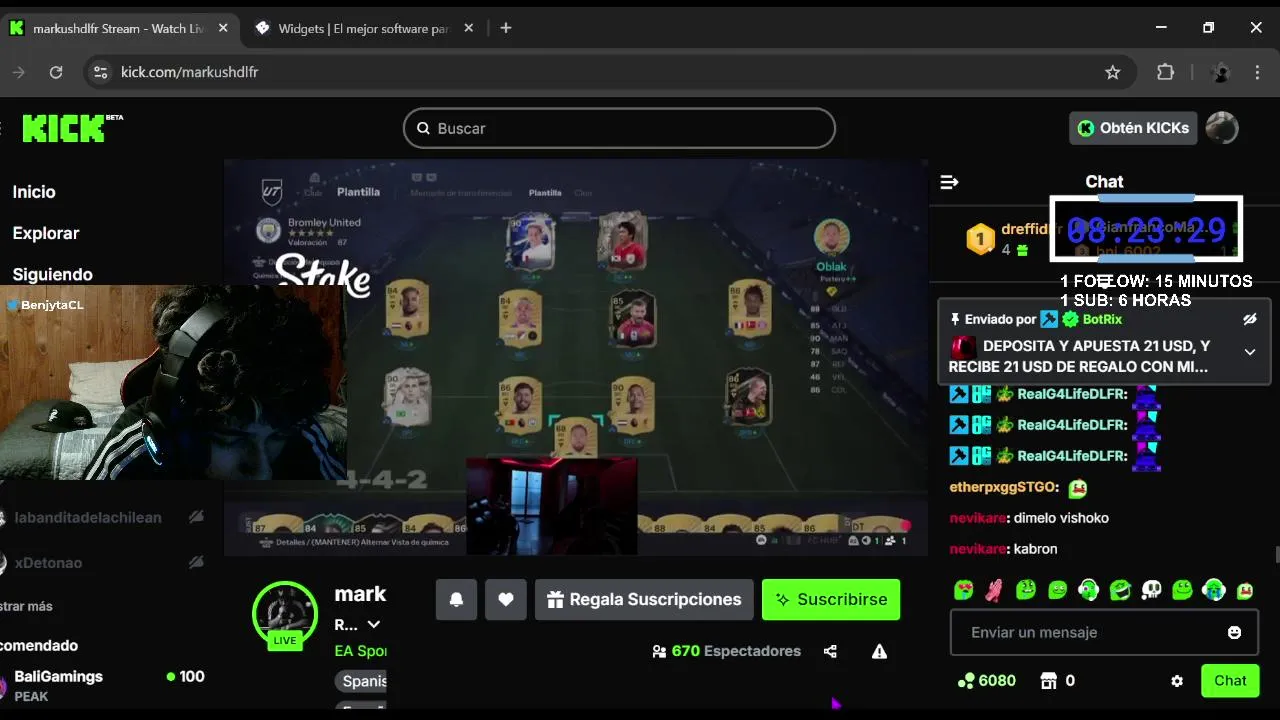Viewport: 1280px width, 720px height.
Task: Open Inicio in the sidebar
Action: (x=34, y=192)
